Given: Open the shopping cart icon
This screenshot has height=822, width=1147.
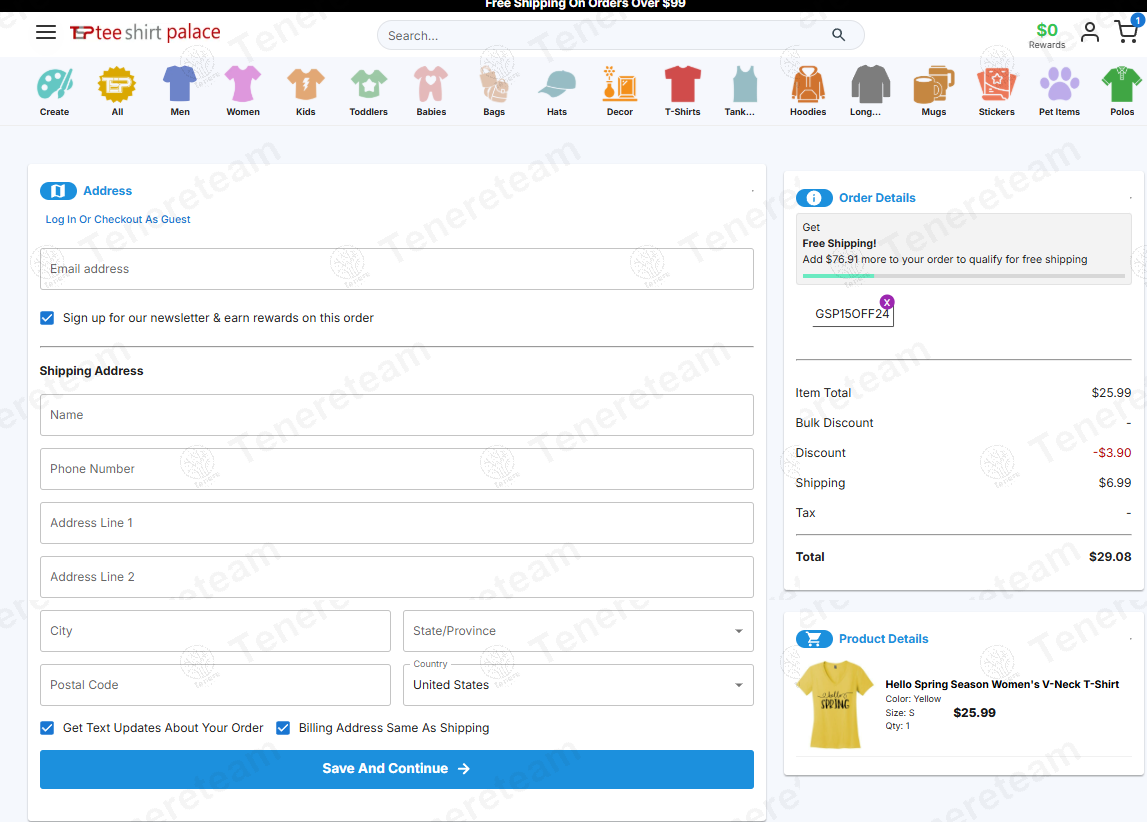Looking at the screenshot, I should click(x=1128, y=31).
